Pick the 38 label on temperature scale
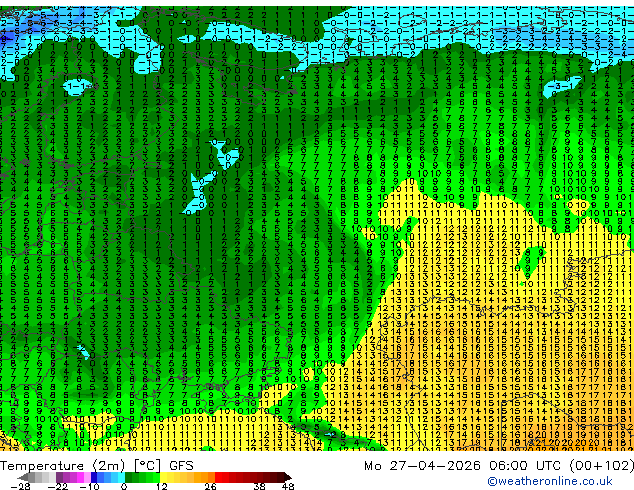The height and width of the screenshot is (490, 634). pyautogui.click(x=259, y=486)
